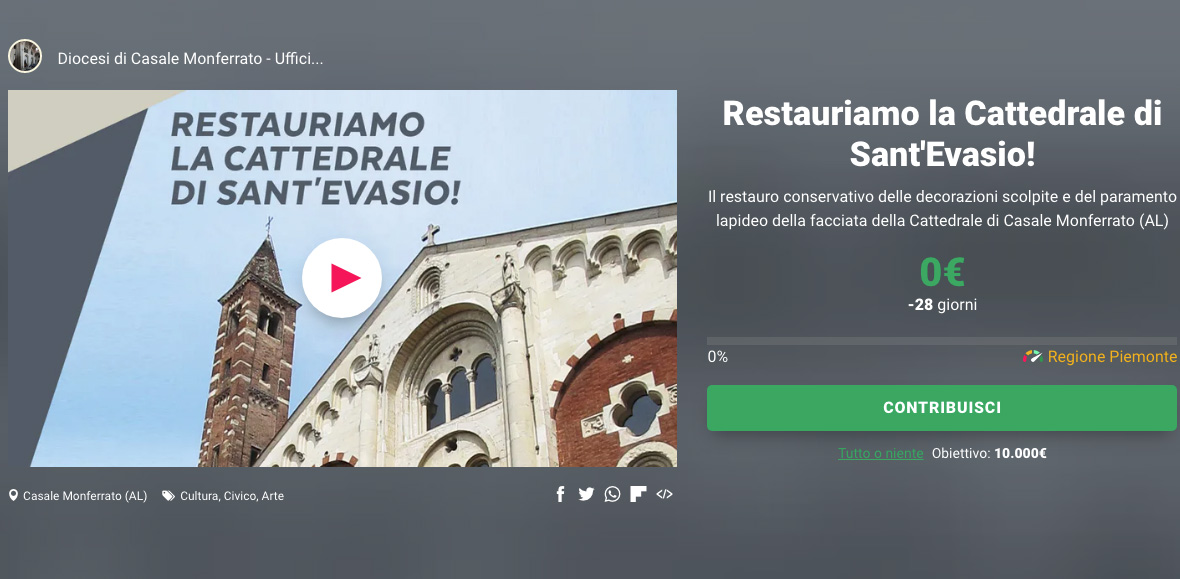Image resolution: width=1180 pixels, height=579 pixels.
Task: Open the Tutto o niente link
Action: click(880, 453)
